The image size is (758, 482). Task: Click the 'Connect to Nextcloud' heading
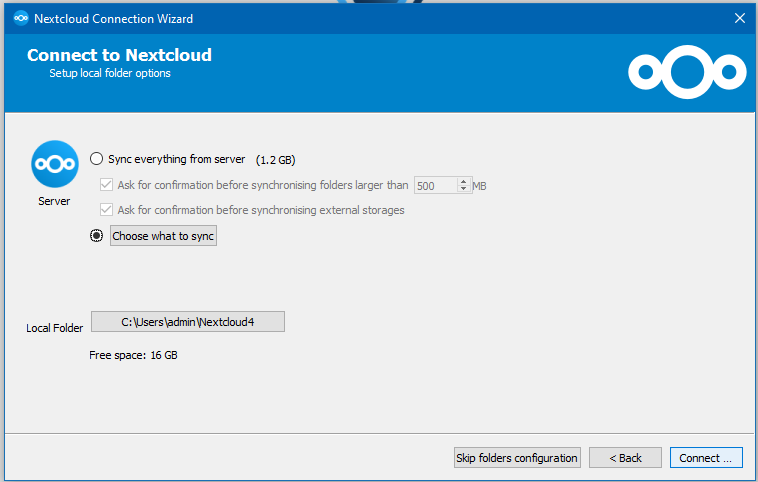click(119, 55)
